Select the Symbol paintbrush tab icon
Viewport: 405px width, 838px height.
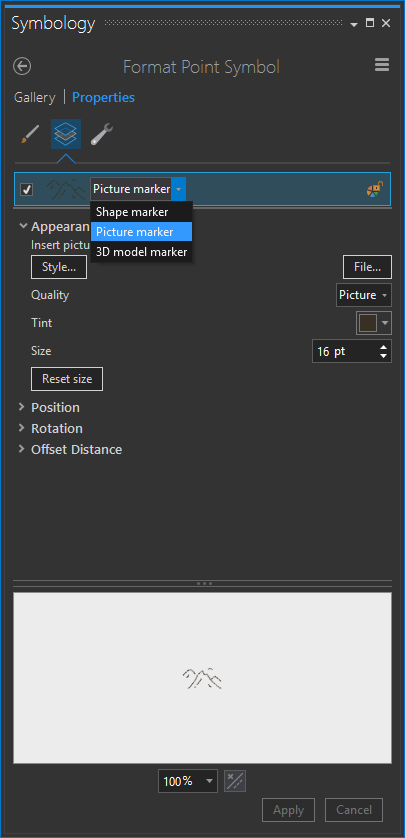[30, 134]
